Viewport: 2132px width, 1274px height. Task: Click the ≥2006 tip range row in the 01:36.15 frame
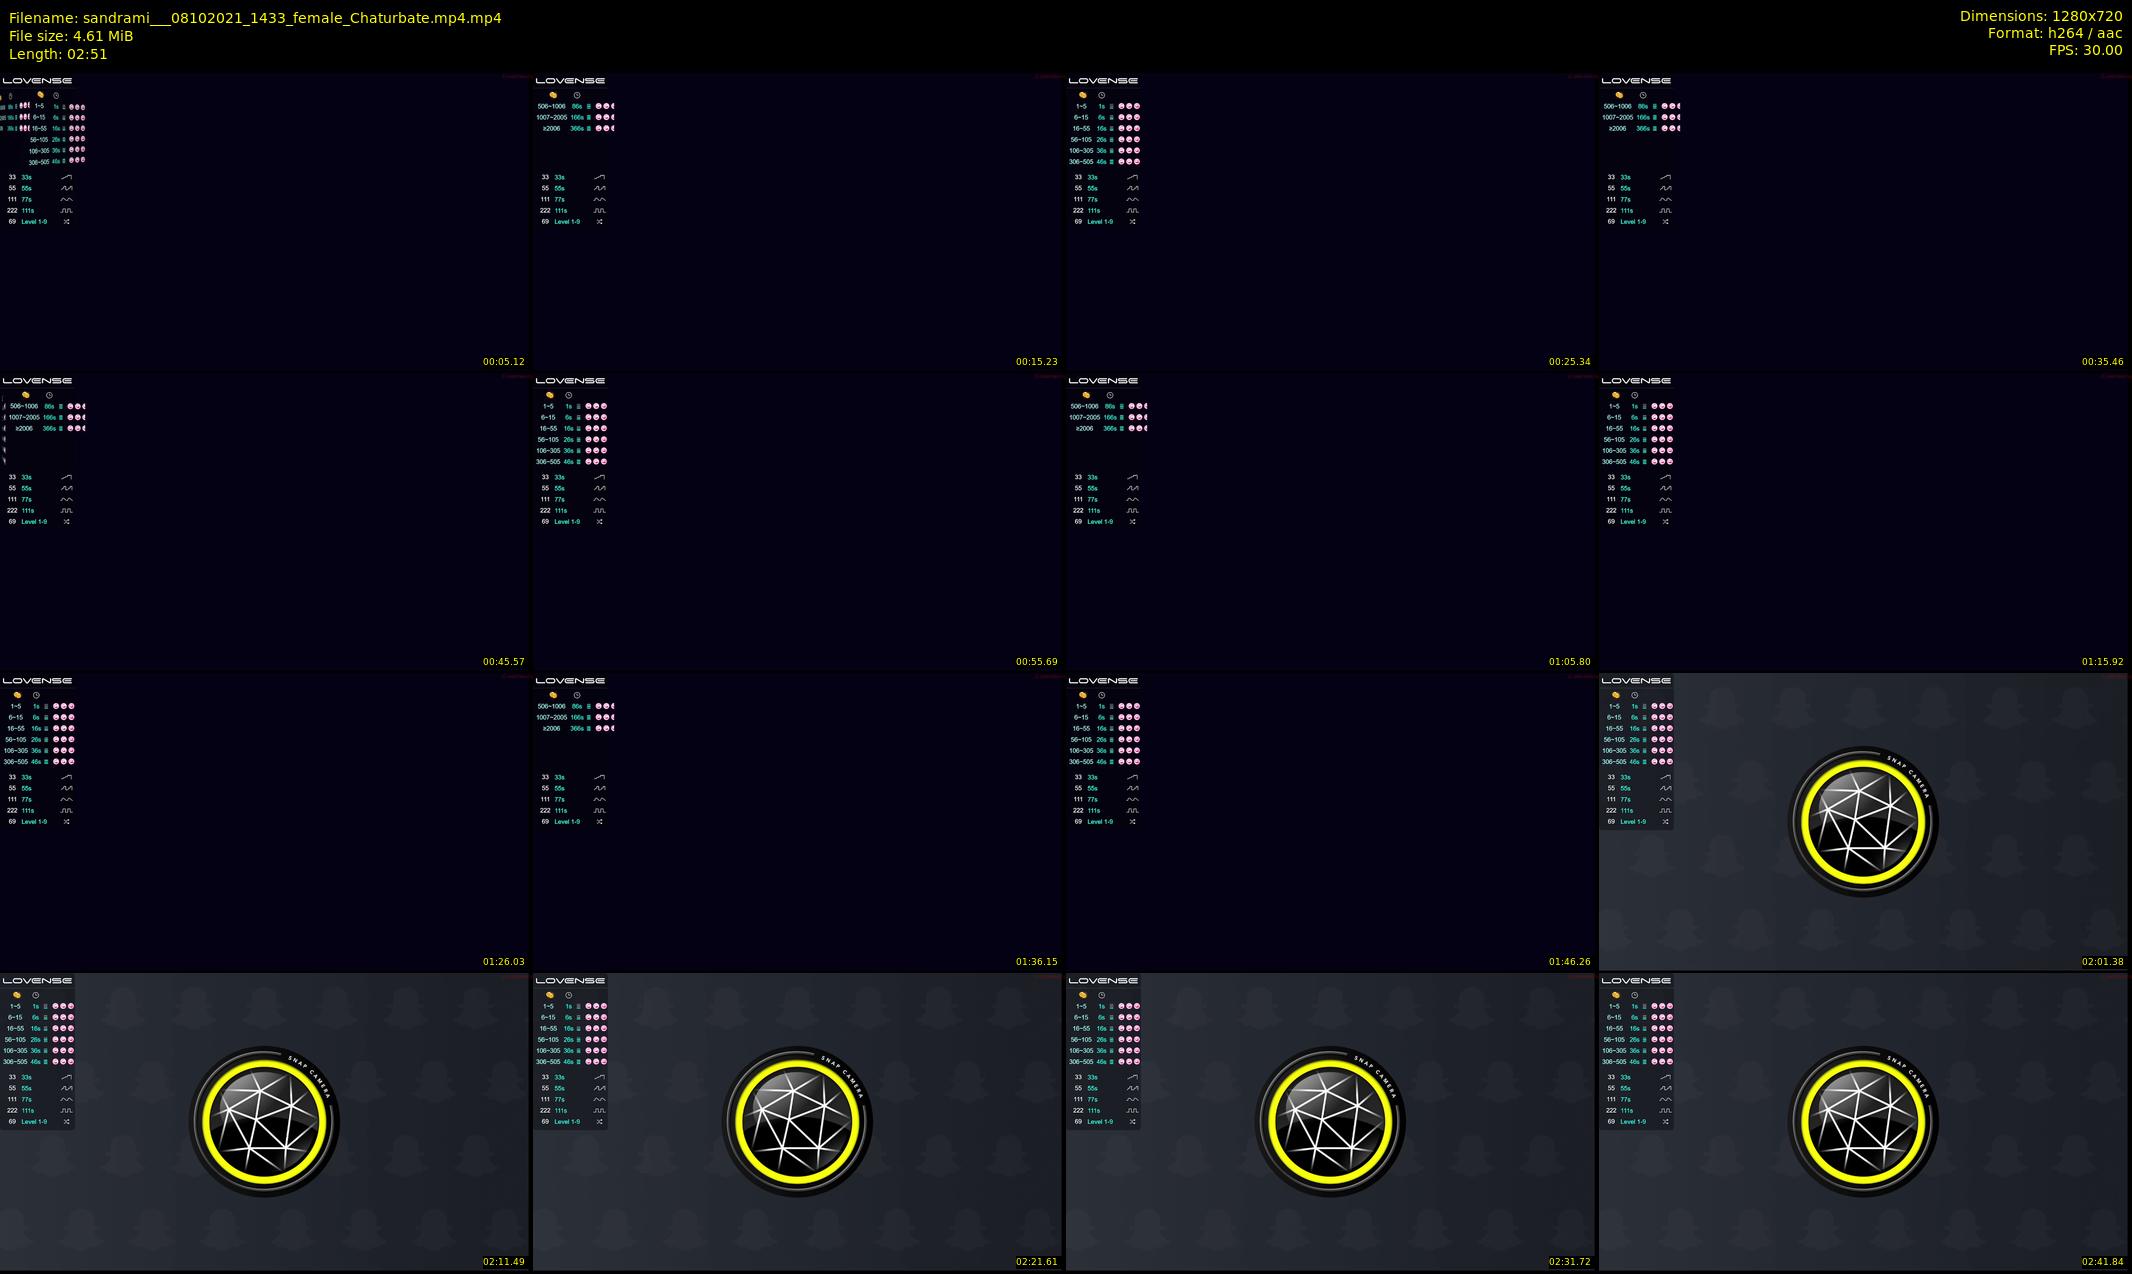[551, 728]
